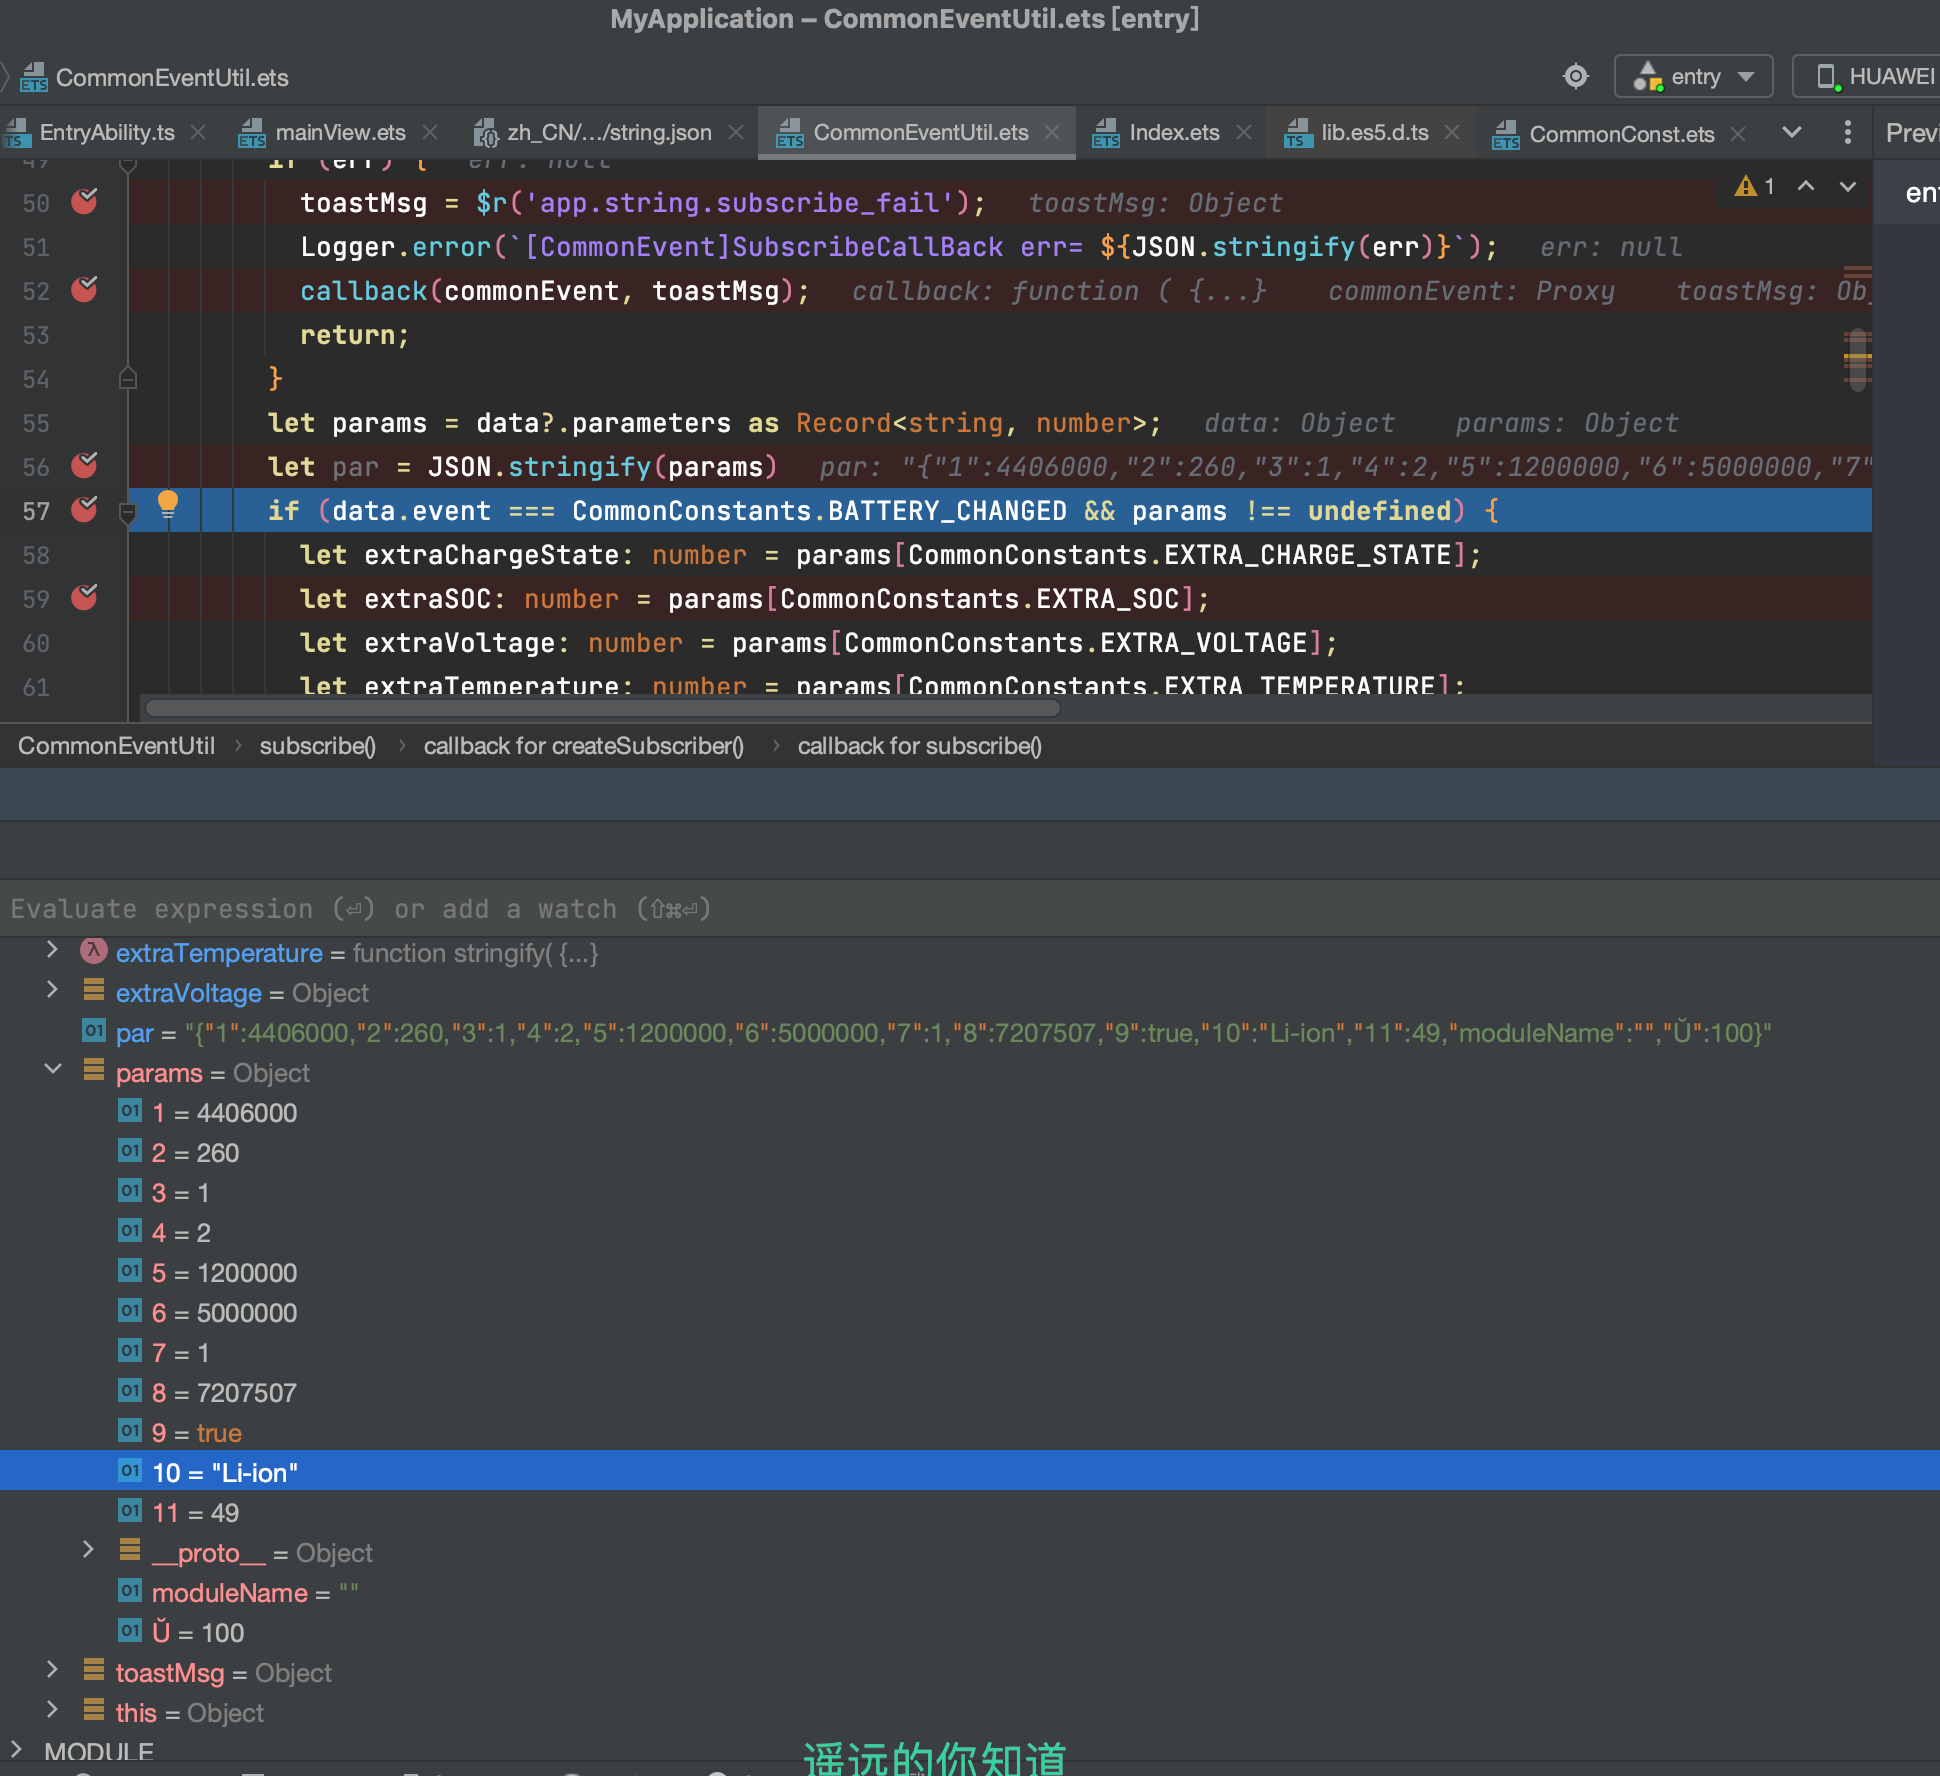The image size is (1940, 1776).
Task: Show hidden tabs dropdown chevron
Action: [1792, 132]
